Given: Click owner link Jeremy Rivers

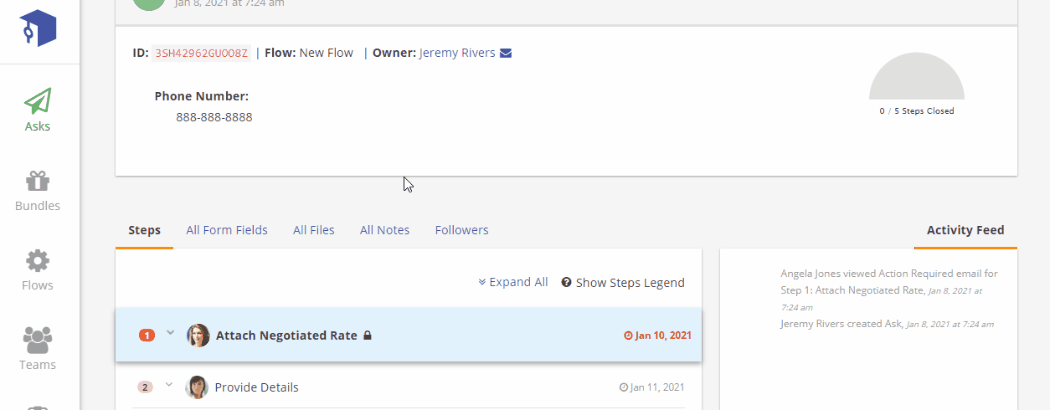Looking at the screenshot, I should point(457,53).
